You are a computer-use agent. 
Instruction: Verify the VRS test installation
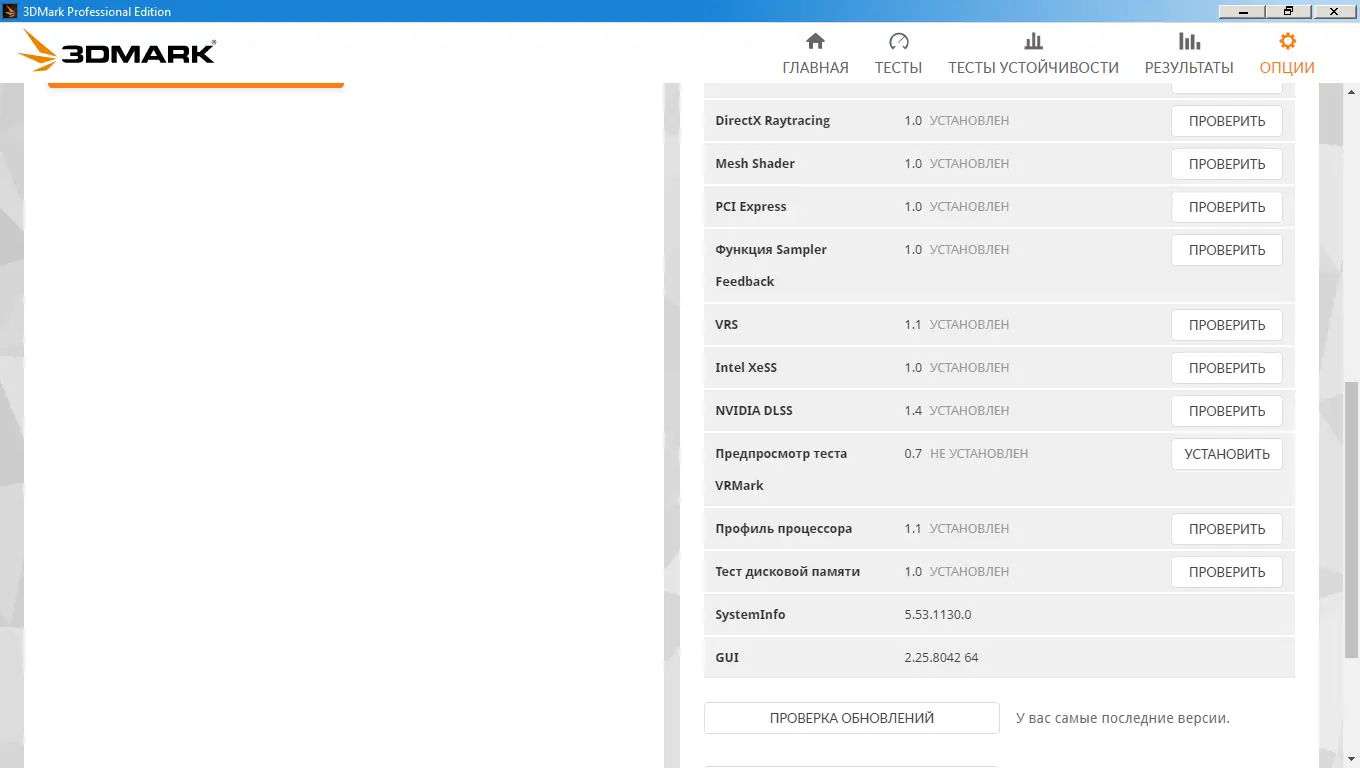pos(1227,325)
